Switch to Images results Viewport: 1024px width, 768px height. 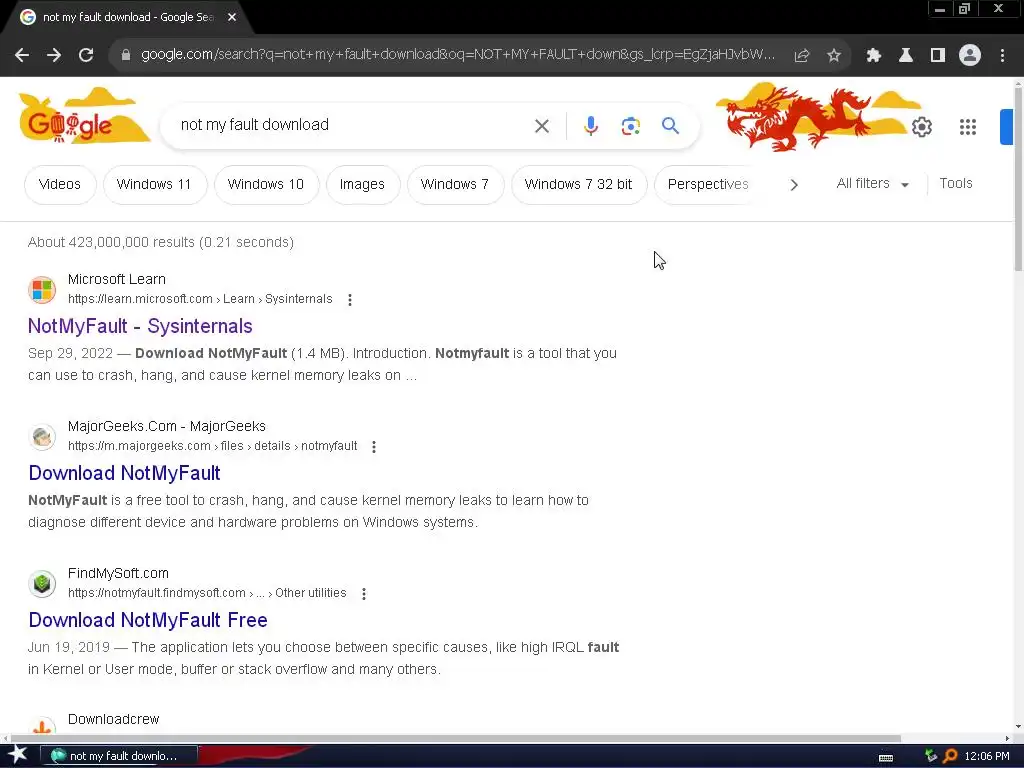click(x=362, y=185)
